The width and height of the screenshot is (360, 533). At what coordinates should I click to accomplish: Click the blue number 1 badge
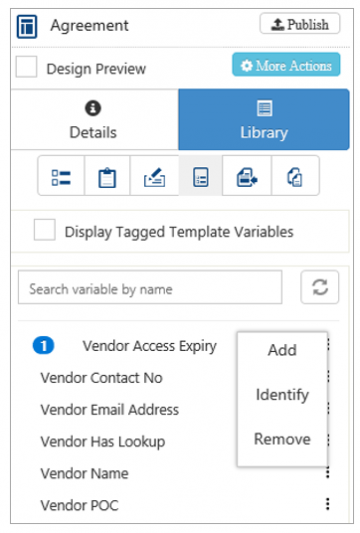tap(44, 345)
